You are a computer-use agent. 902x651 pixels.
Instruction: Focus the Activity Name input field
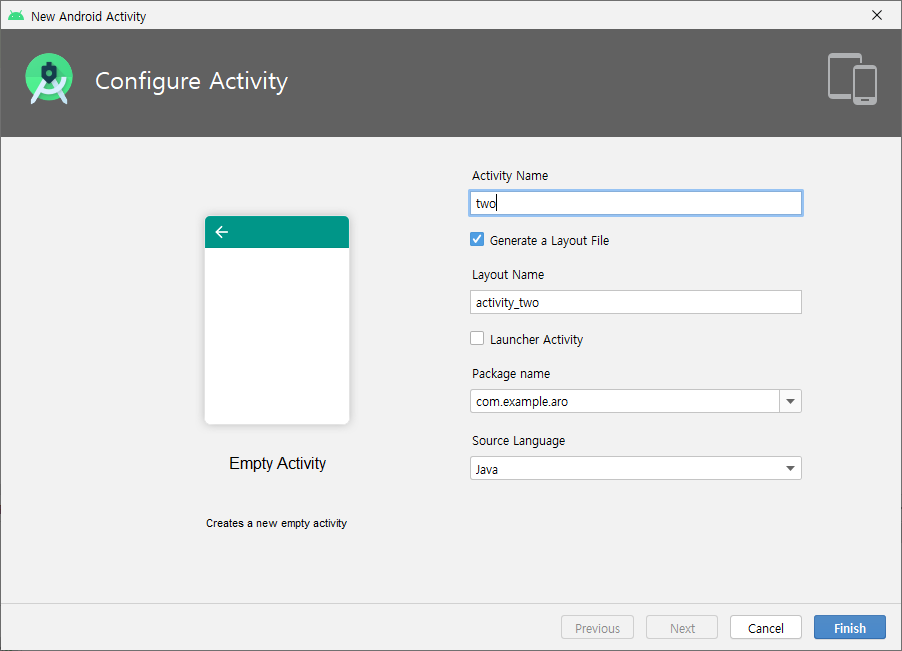[636, 203]
